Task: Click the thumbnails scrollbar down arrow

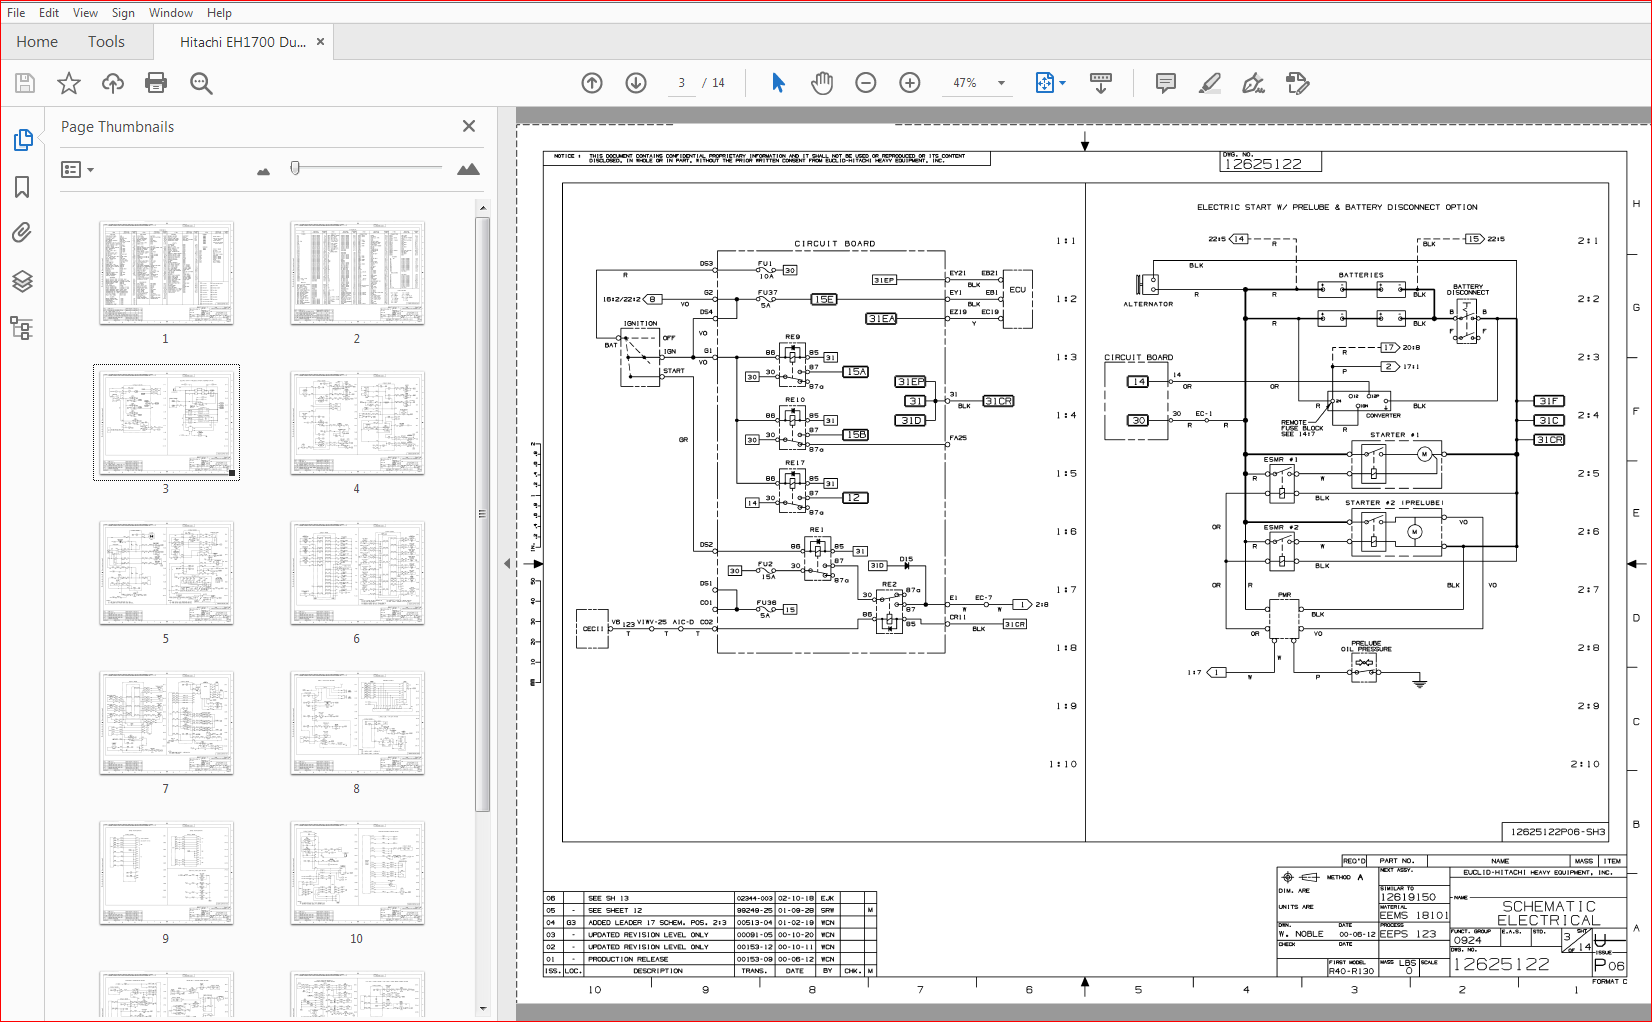Action: pyautogui.click(x=483, y=1009)
